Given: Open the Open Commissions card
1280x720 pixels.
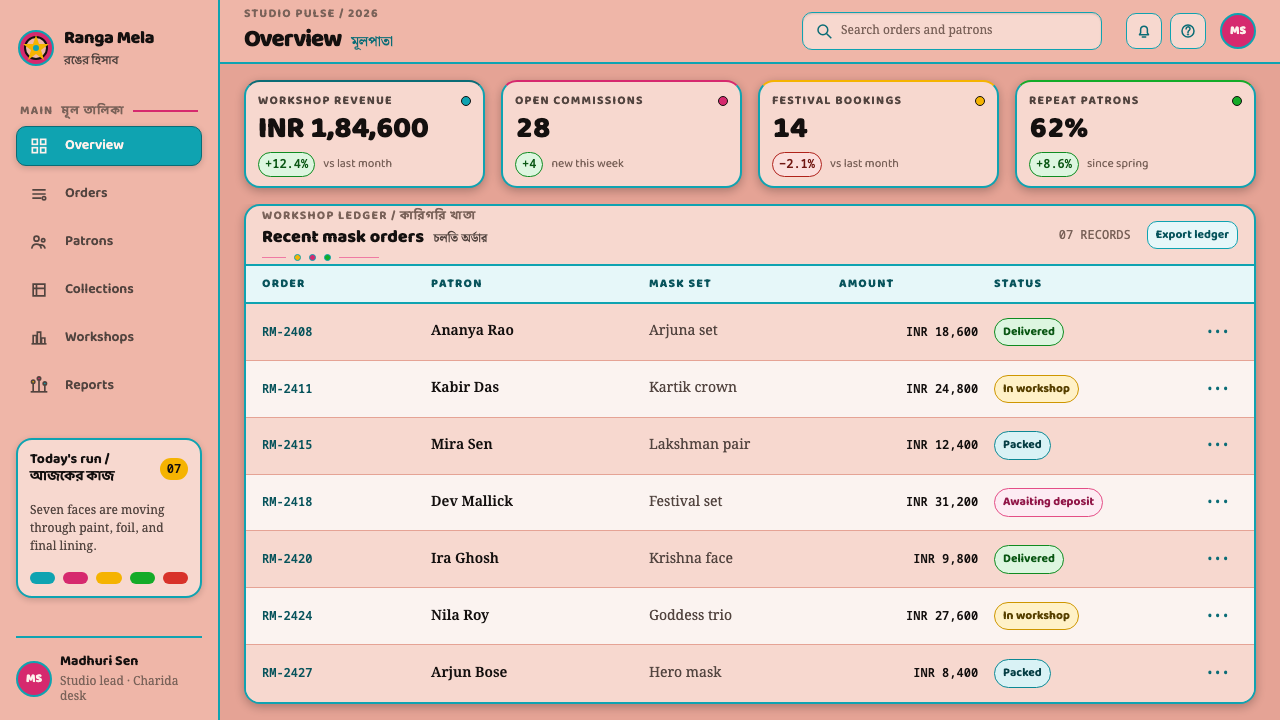Looking at the screenshot, I should [621, 134].
